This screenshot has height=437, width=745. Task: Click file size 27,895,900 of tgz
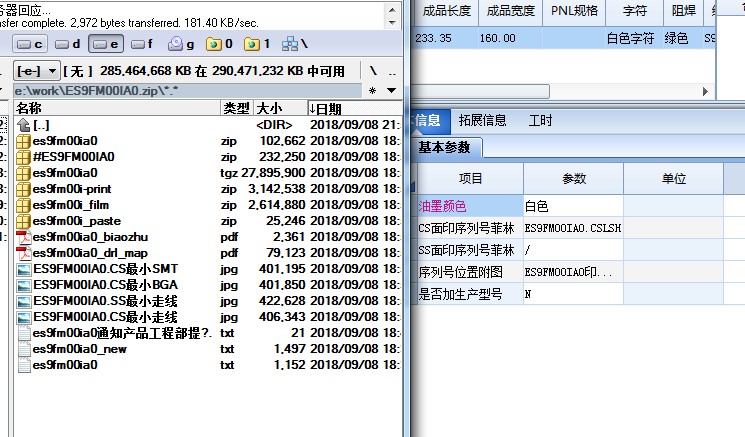pos(273,173)
